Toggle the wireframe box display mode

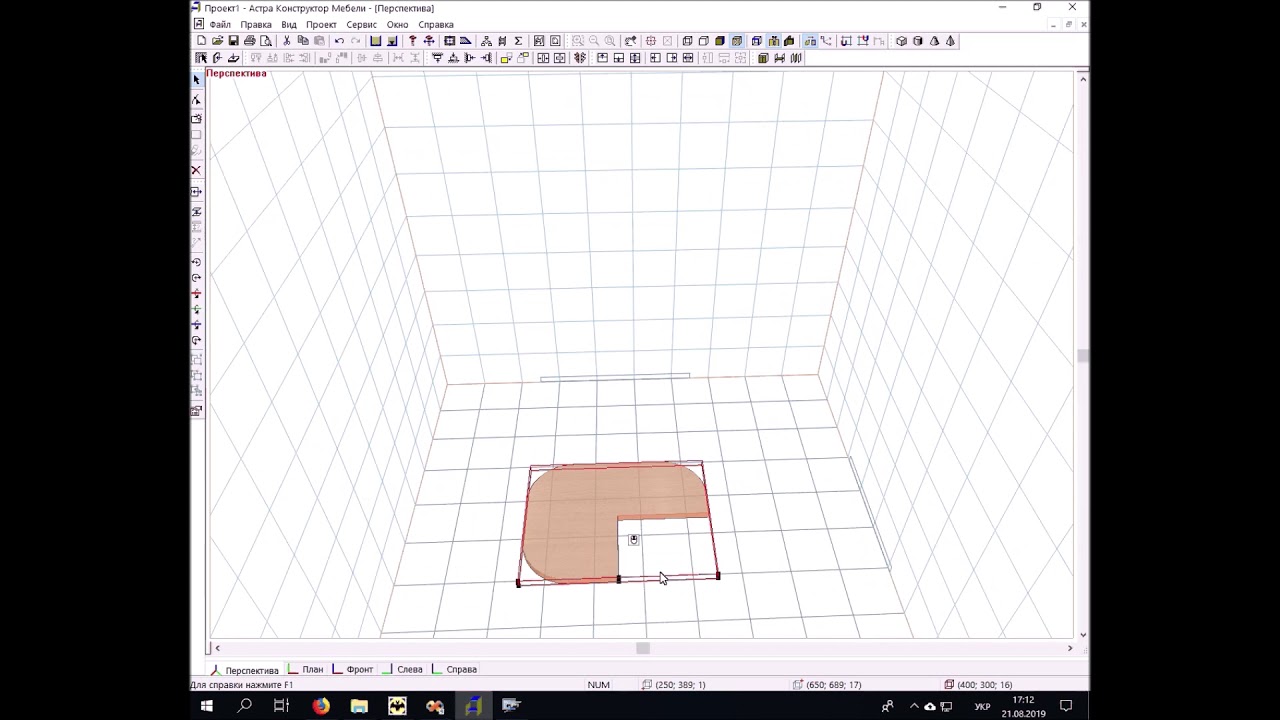pos(687,41)
